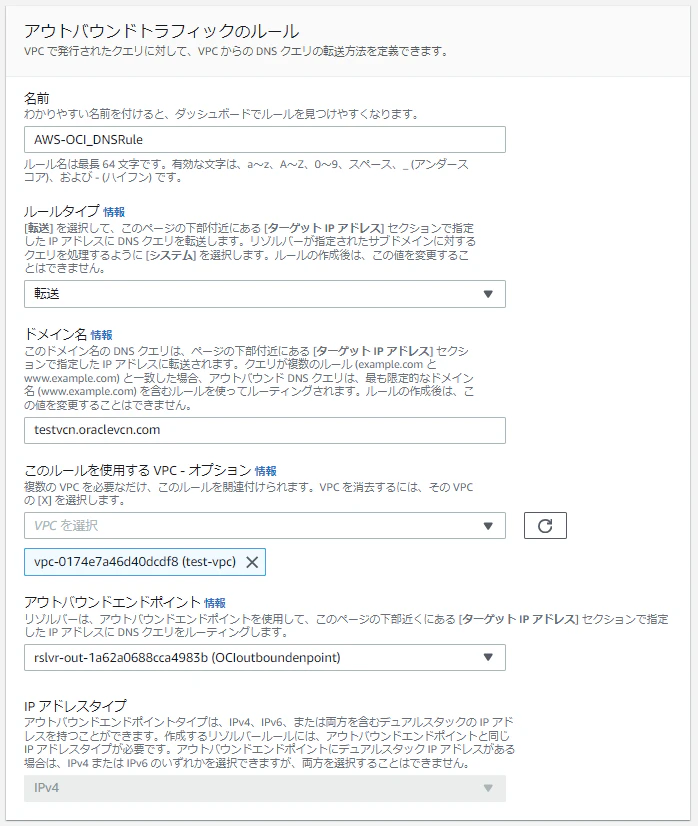Click the 名前 input field with AWS-OCI_DNSRule
The image size is (698, 826).
[x=264, y=140]
